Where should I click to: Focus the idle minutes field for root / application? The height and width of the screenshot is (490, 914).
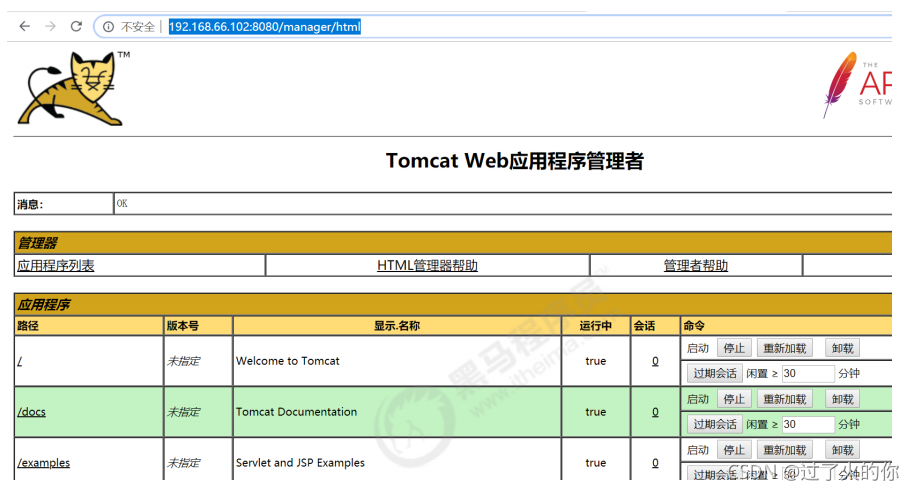pyautogui.click(x=808, y=373)
